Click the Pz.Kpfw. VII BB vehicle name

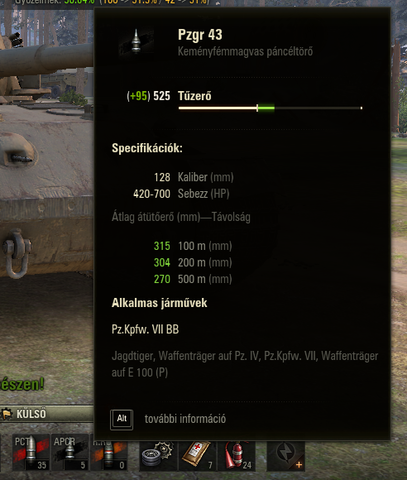(145, 329)
